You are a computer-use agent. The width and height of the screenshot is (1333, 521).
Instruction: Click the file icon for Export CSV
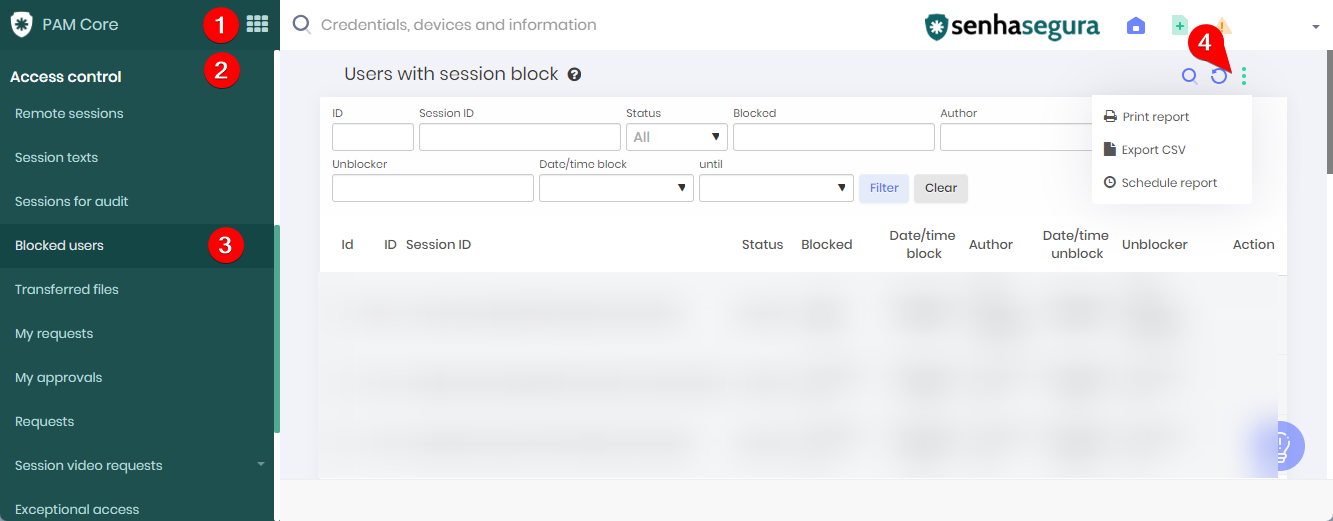(x=1110, y=150)
